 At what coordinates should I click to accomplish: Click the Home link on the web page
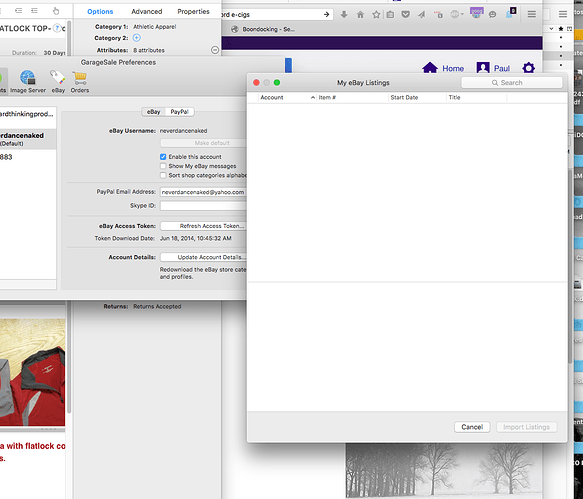(x=453, y=68)
